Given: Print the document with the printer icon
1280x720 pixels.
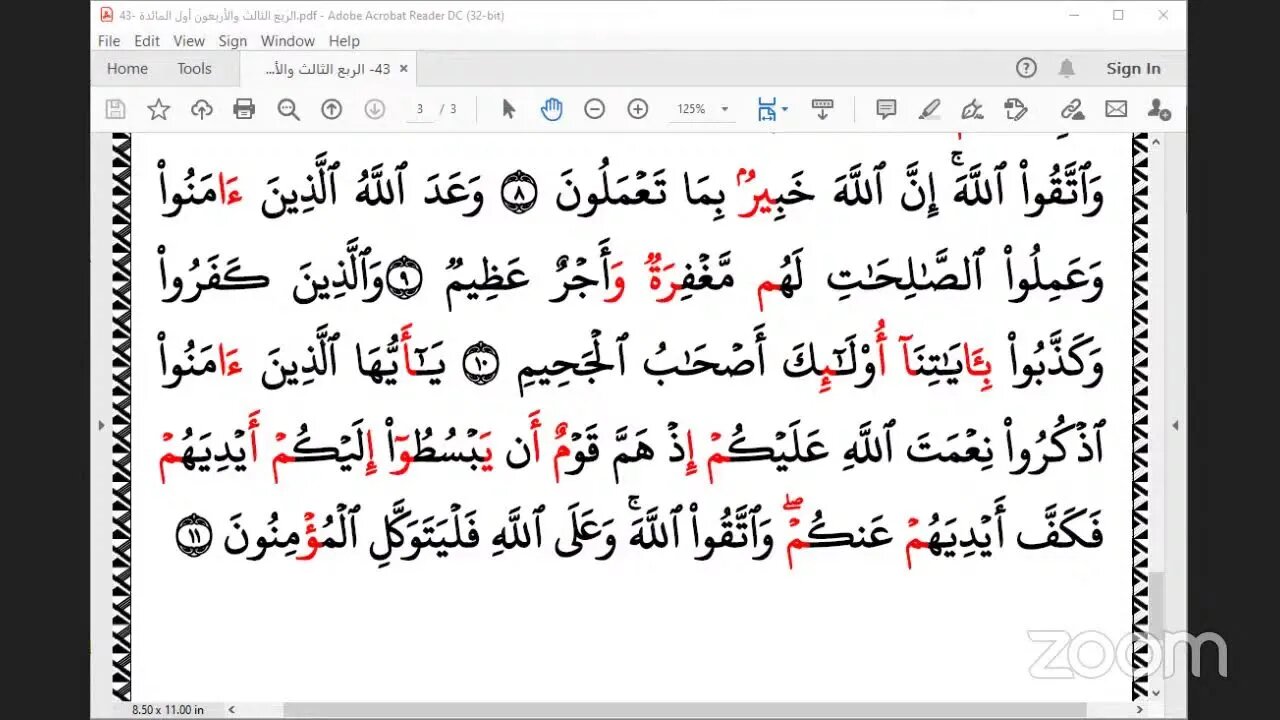Looking at the screenshot, I should click(x=244, y=109).
